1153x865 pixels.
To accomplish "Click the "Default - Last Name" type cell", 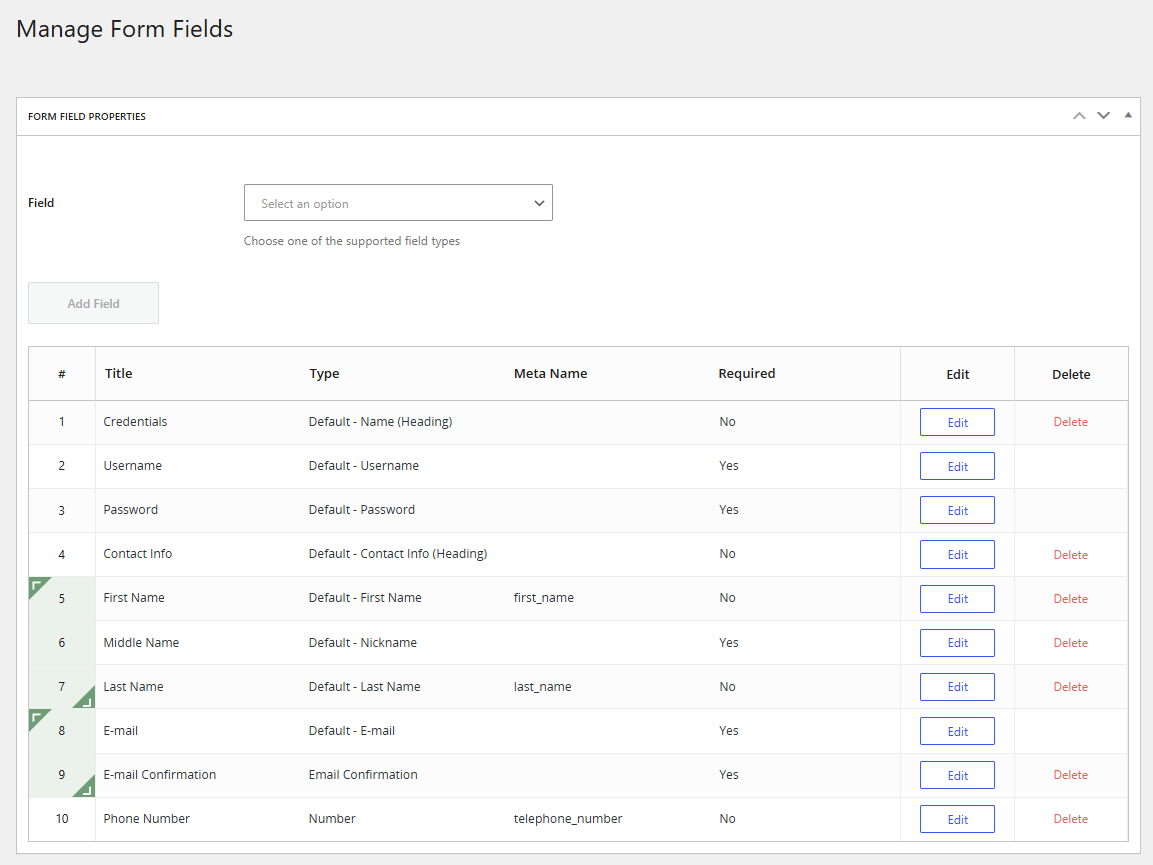I will click(365, 686).
